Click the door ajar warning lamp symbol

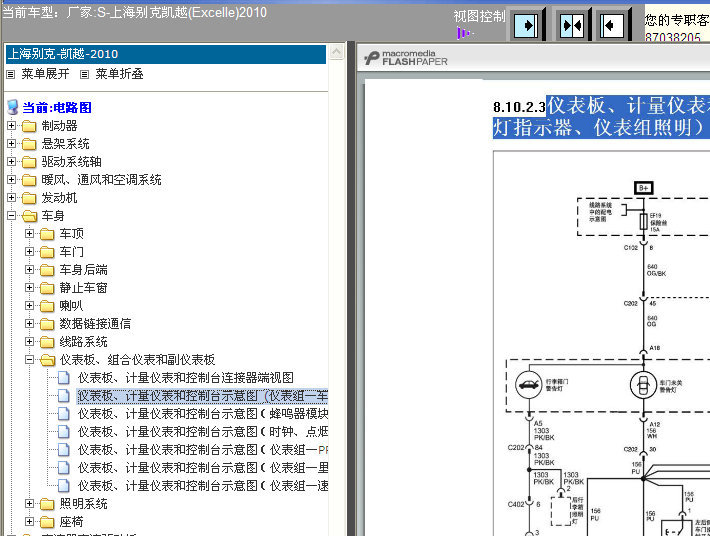point(643,385)
